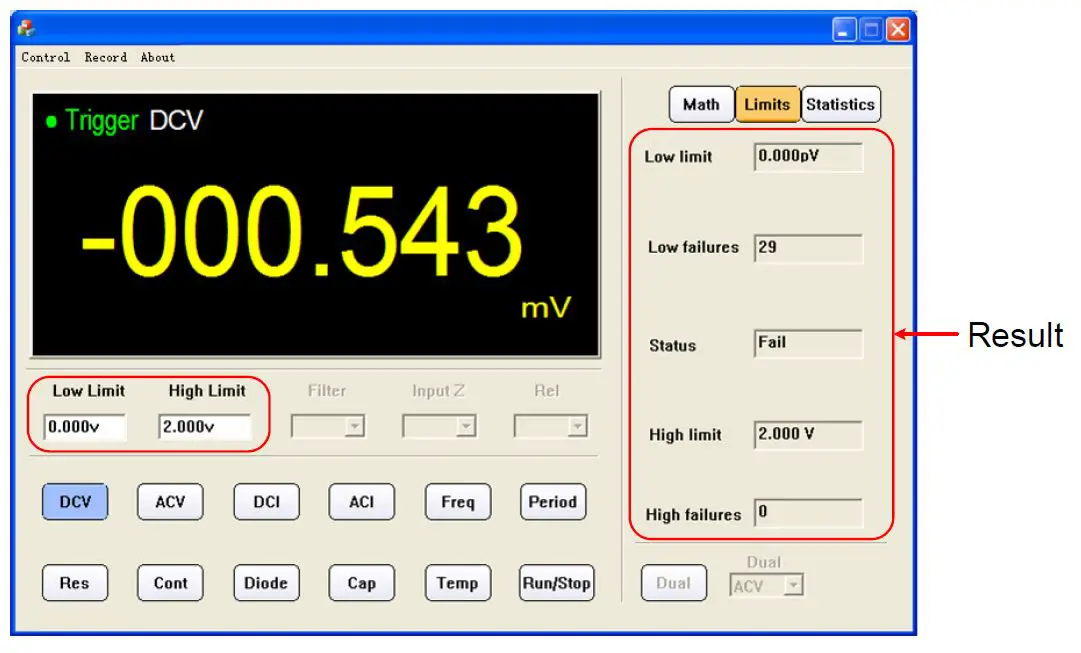Open the Input Z dropdown
The height and width of the screenshot is (653, 1081).
pyautogui.click(x=440, y=425)
